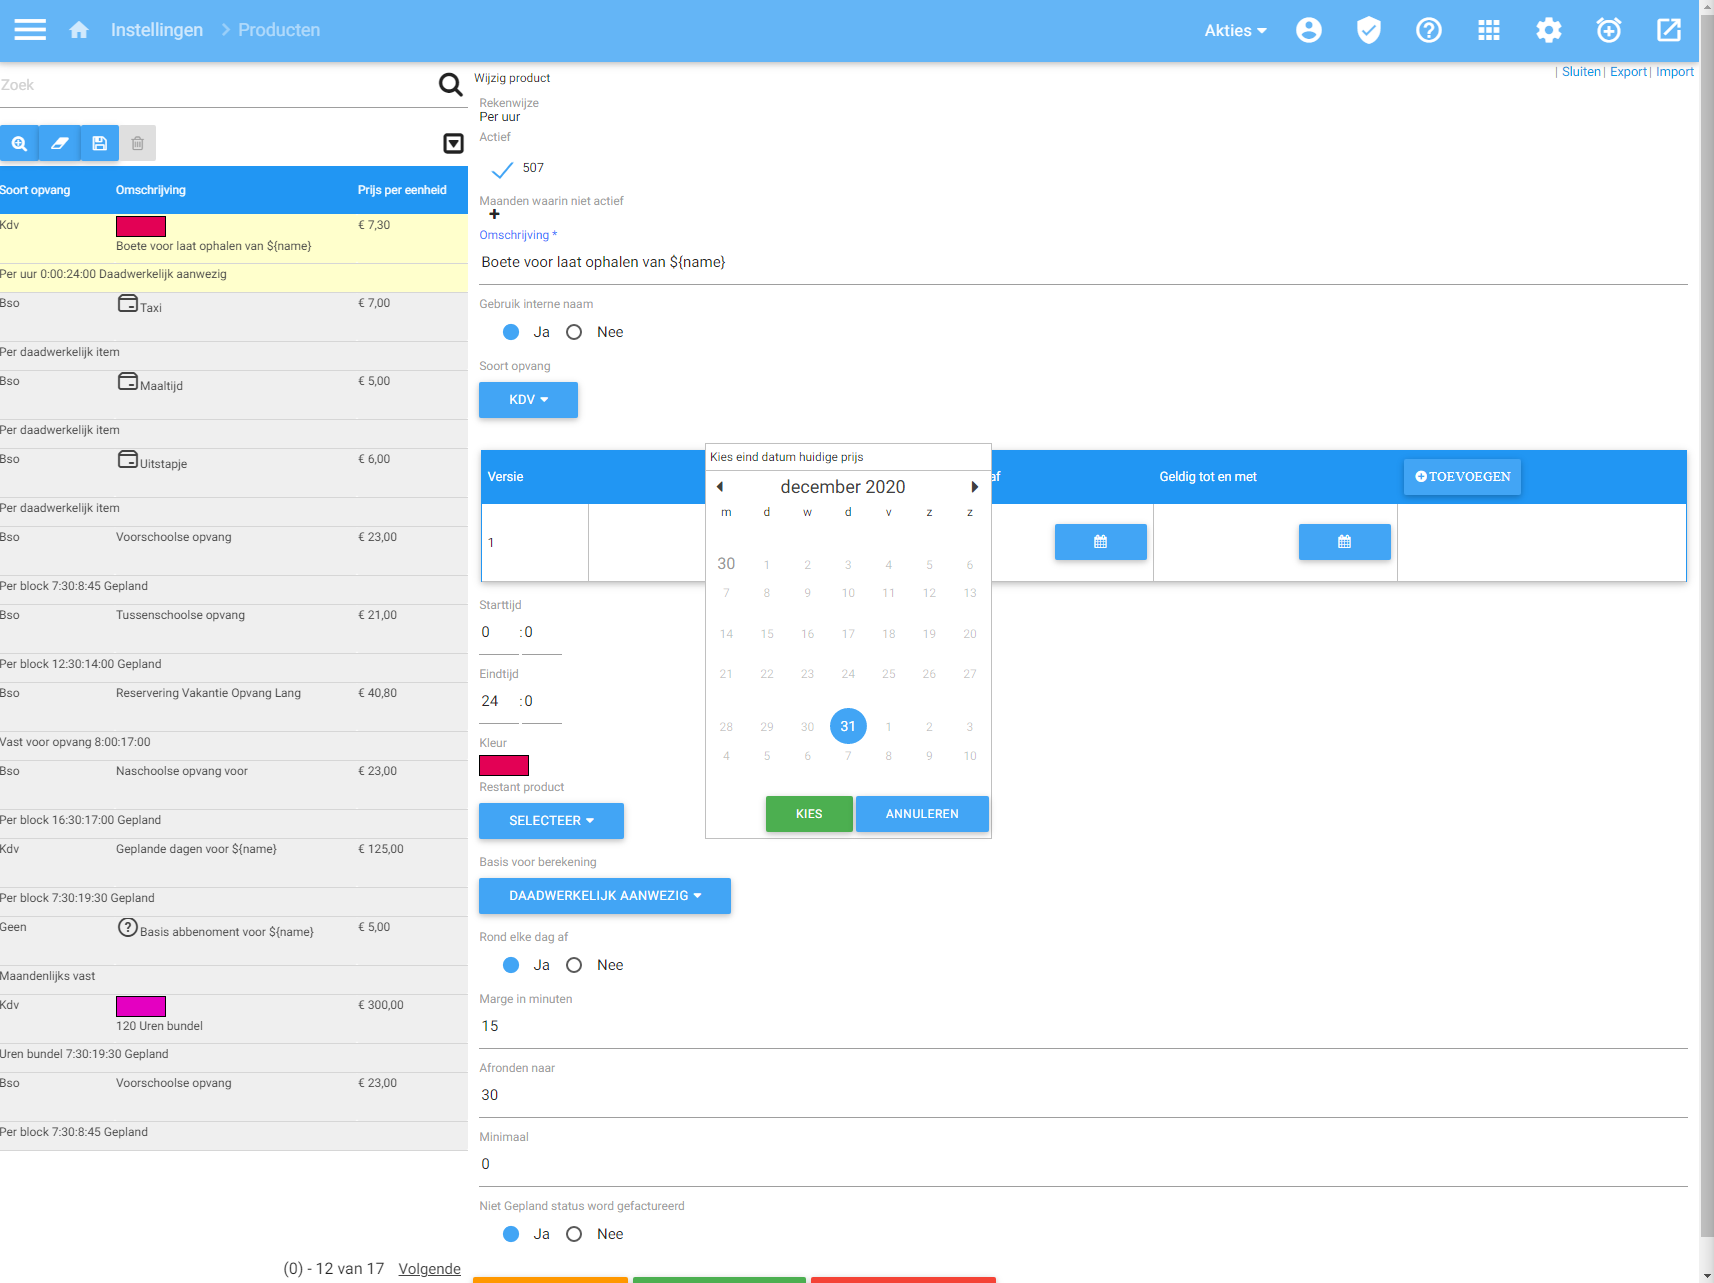The width and height of the screenshot is (1714, 1283).
Task: Click the eraser icon to clear search
Action: pos(59,143)
